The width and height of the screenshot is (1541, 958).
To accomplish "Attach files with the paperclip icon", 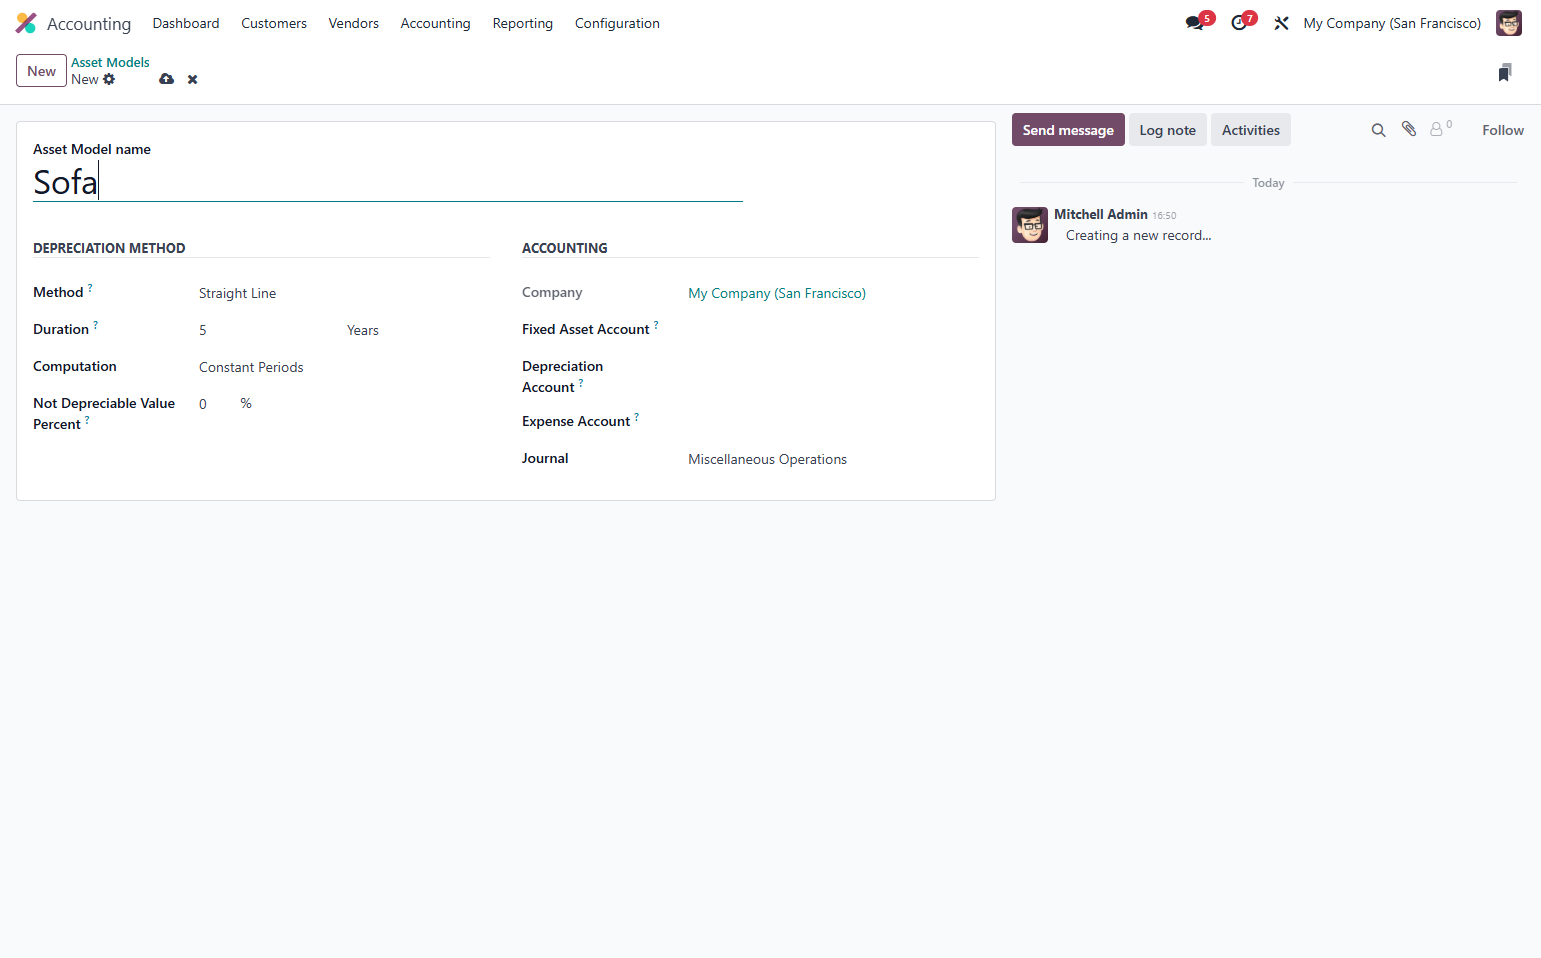I will [1409, 129].
